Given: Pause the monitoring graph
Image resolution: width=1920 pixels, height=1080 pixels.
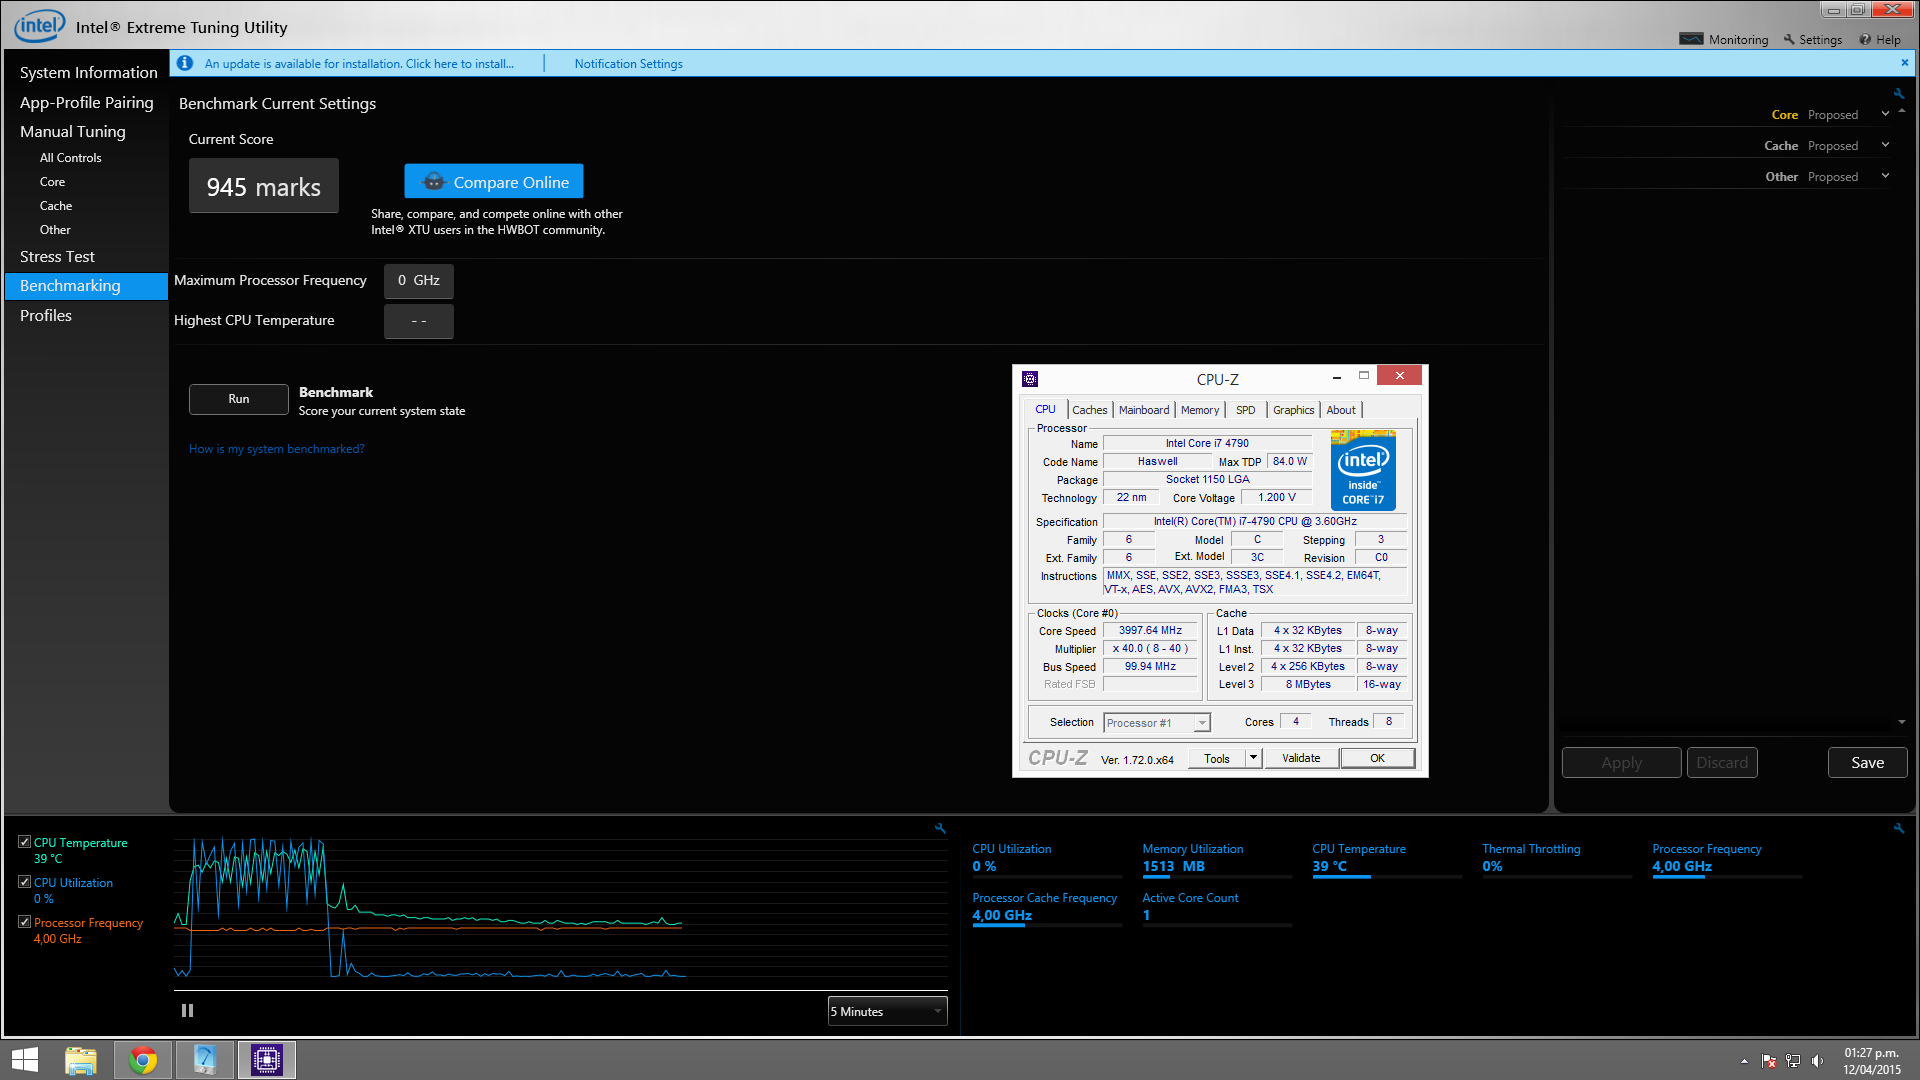Looking at the screenshot, I should pyautogui.click(x=187, y=1011).
